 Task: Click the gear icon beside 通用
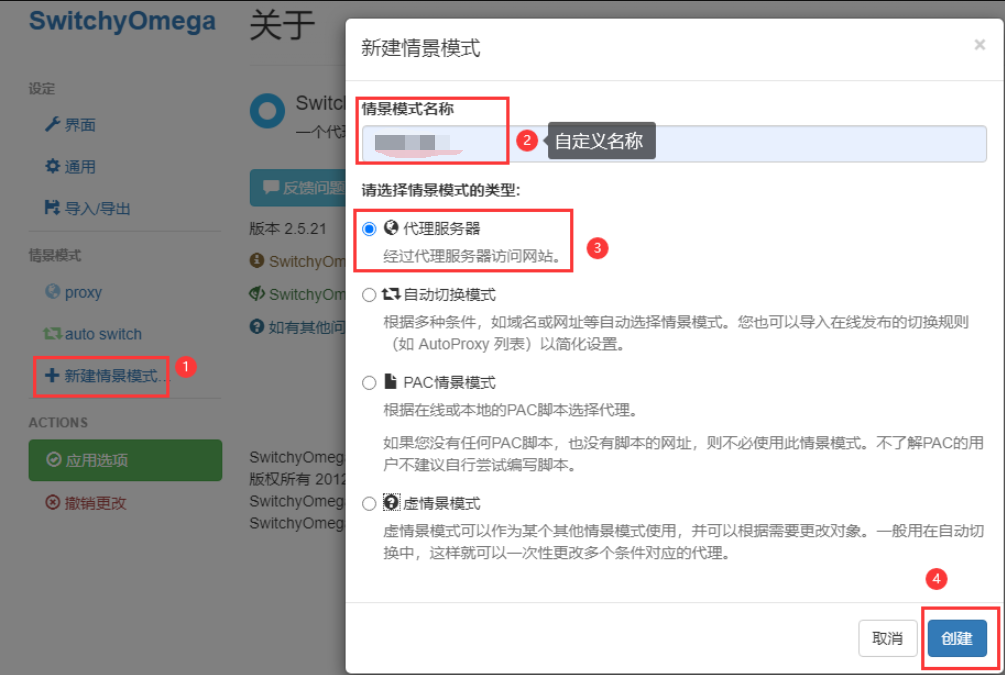pyautogui.click(x=53, y=167)
